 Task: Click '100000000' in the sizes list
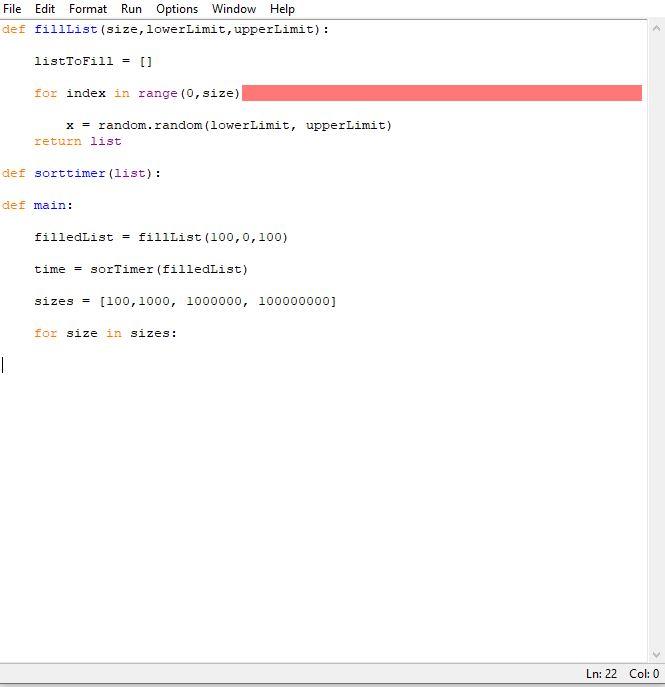click(294, 301)
